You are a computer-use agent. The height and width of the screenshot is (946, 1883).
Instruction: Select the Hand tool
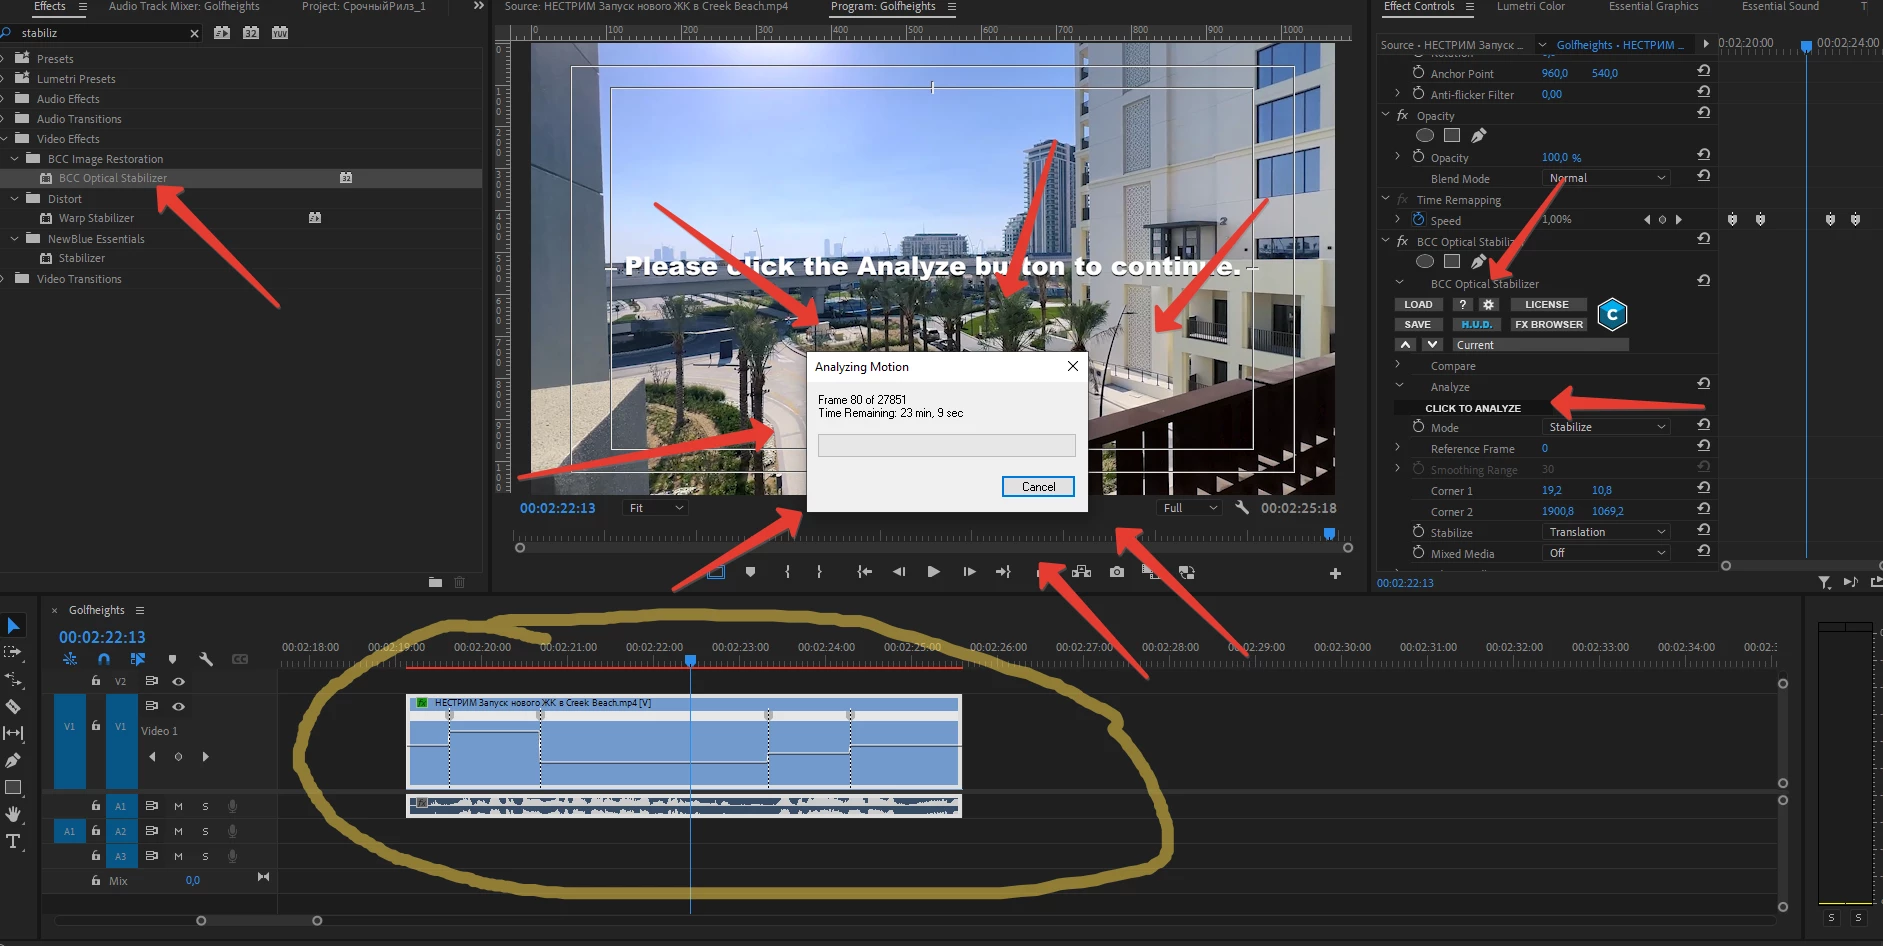pos(13,814)
